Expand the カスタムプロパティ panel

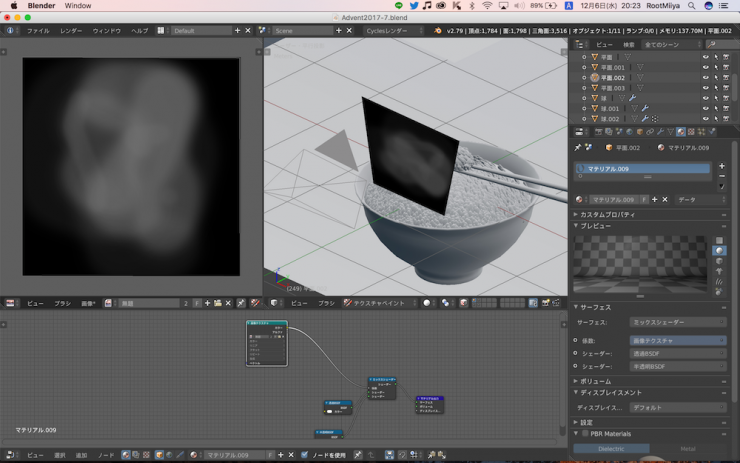[x=606, y=215]
